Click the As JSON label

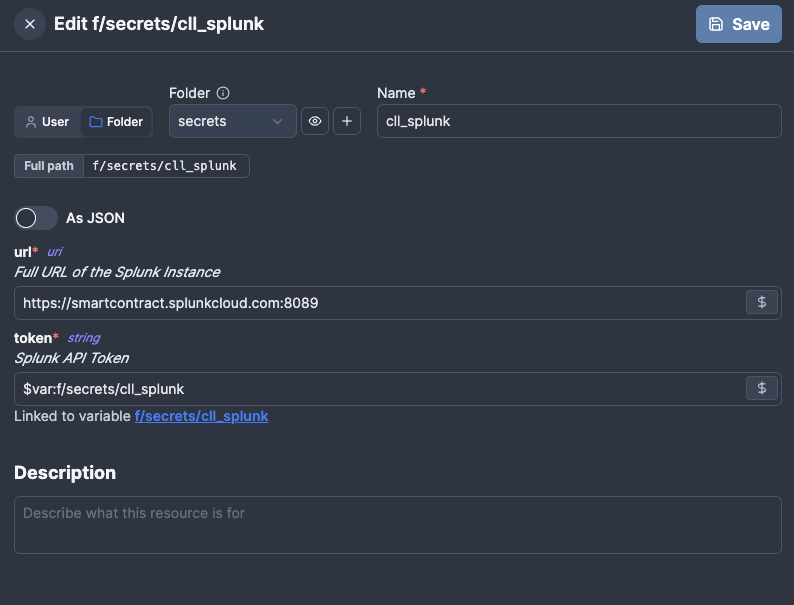tap(95, 218)
